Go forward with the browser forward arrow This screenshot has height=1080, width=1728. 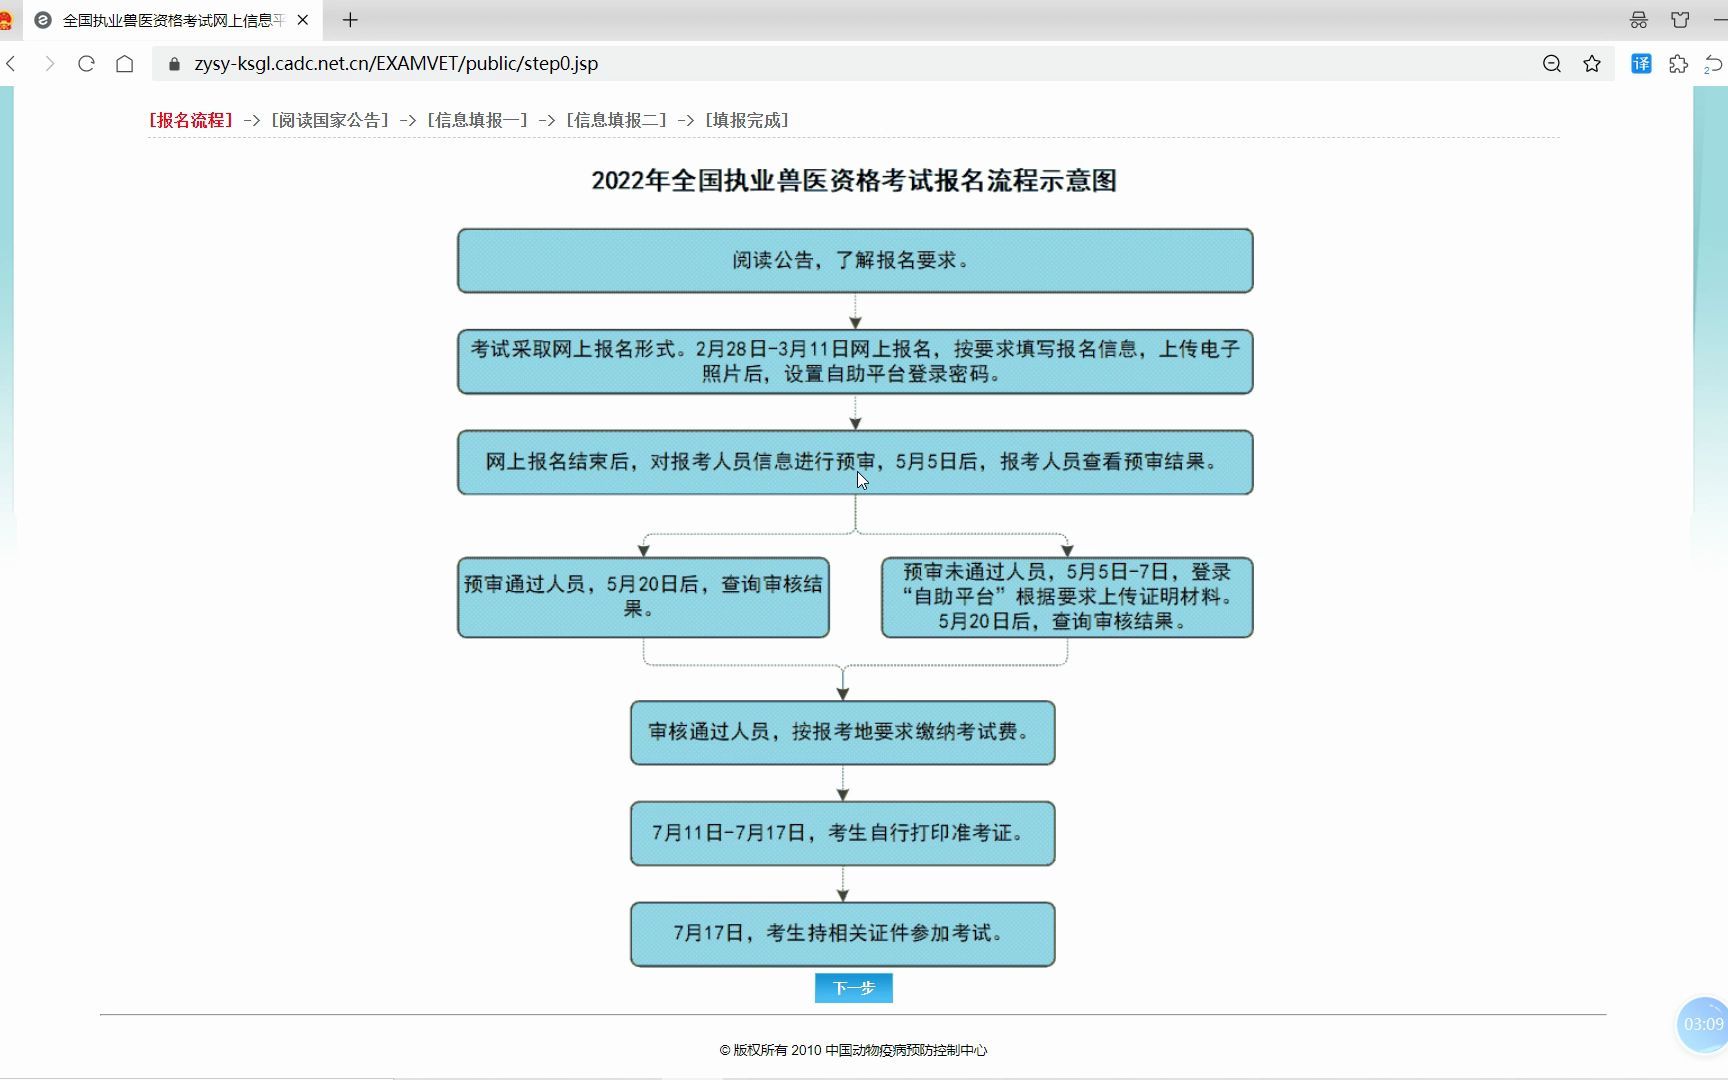(x=49, y=64)
